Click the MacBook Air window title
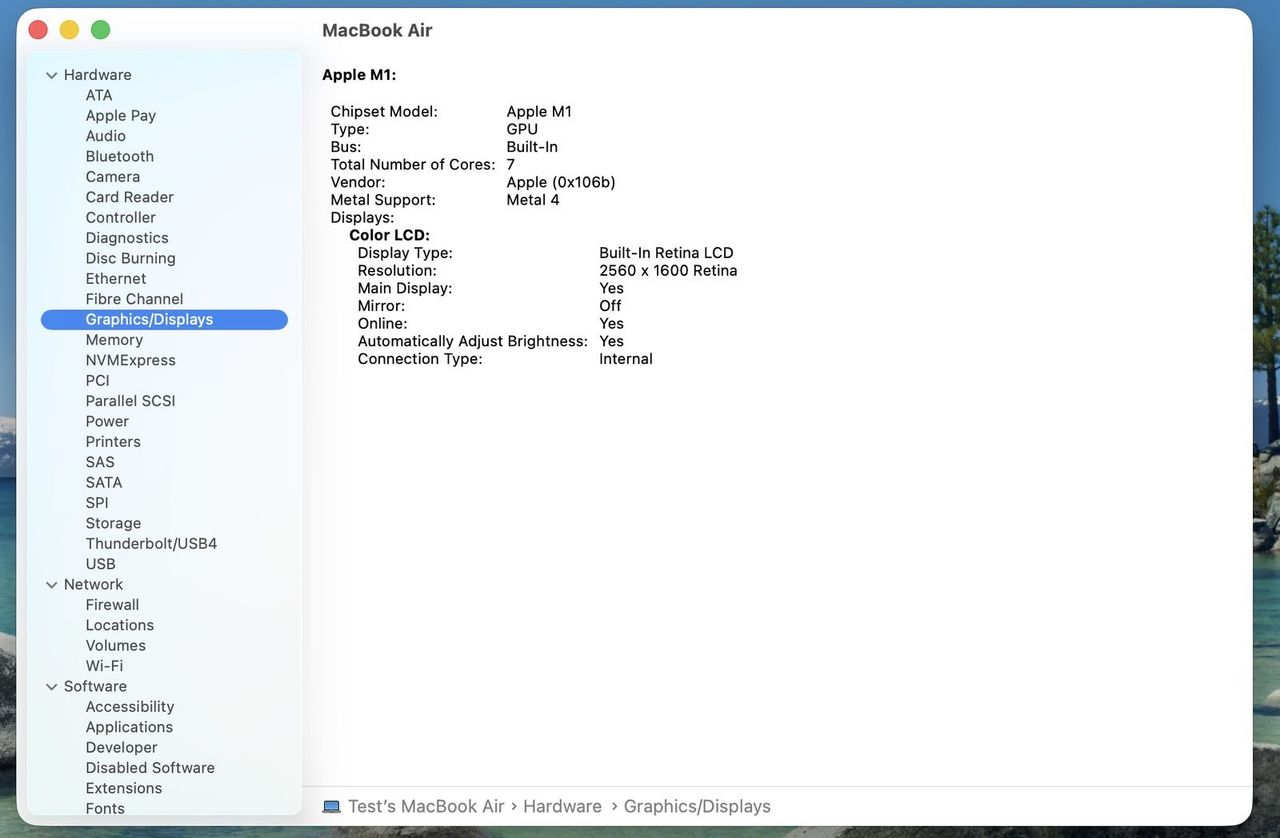Image resolution: width=1280 pixels, height=838 pixels. point(377,30)
